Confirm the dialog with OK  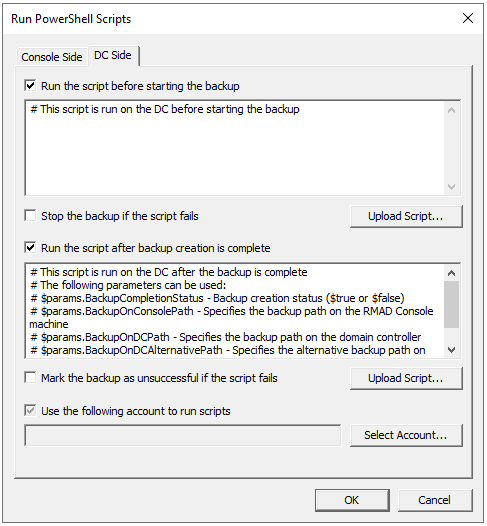352,500
